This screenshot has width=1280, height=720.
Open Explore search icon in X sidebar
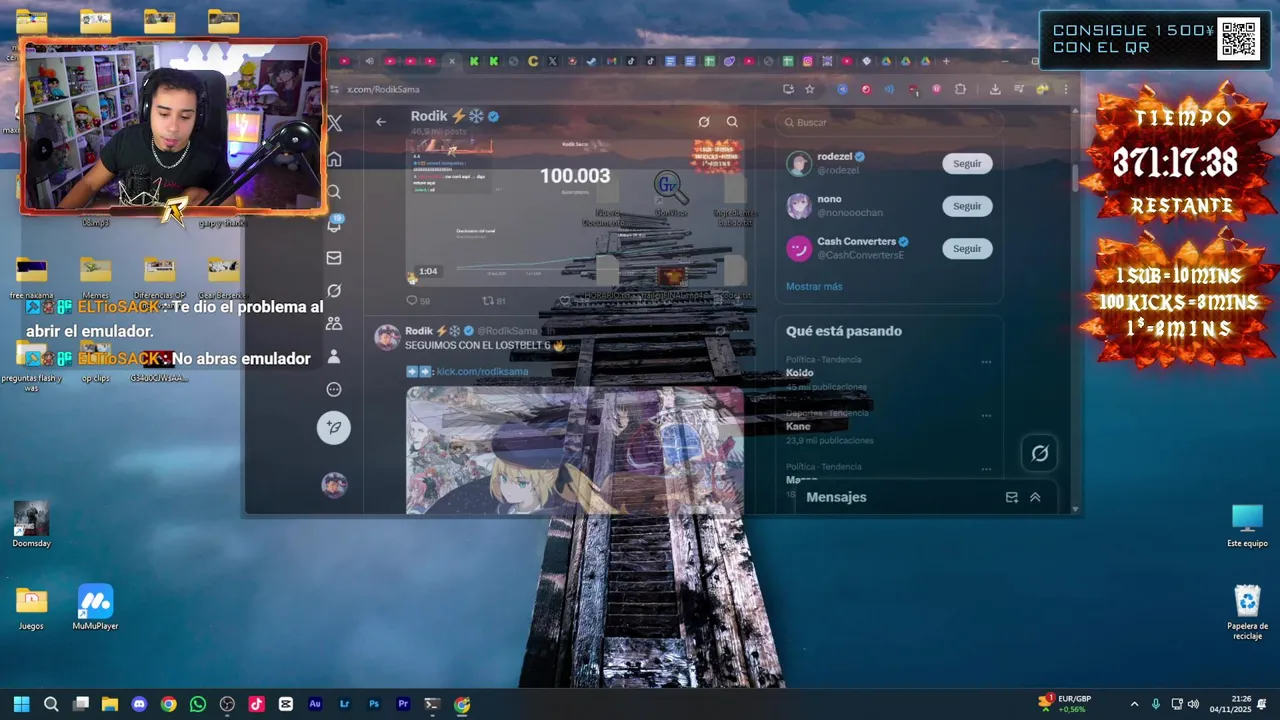[x=334, y=192]
